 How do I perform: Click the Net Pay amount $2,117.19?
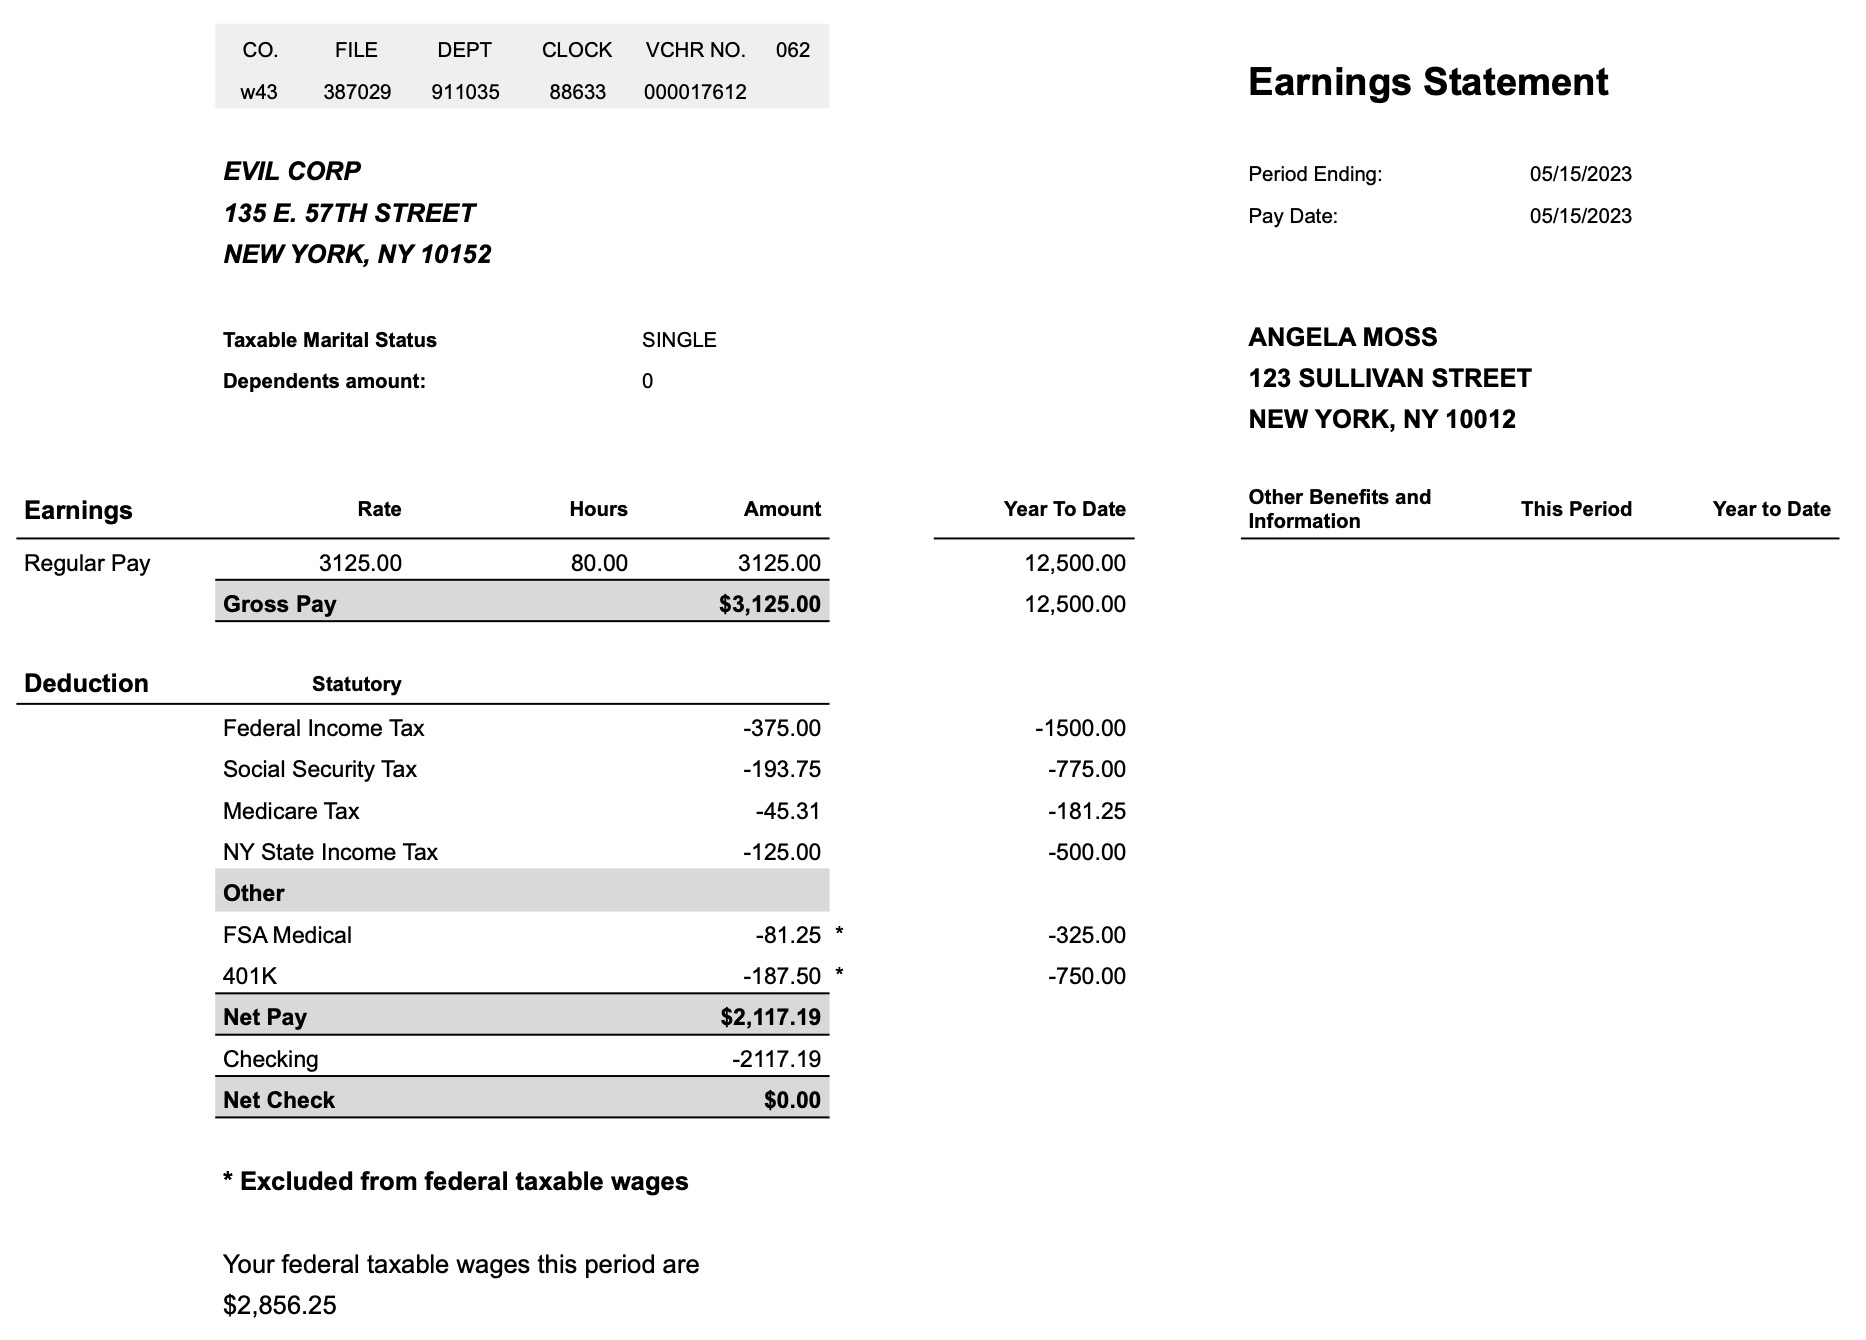click(770, 1017)
